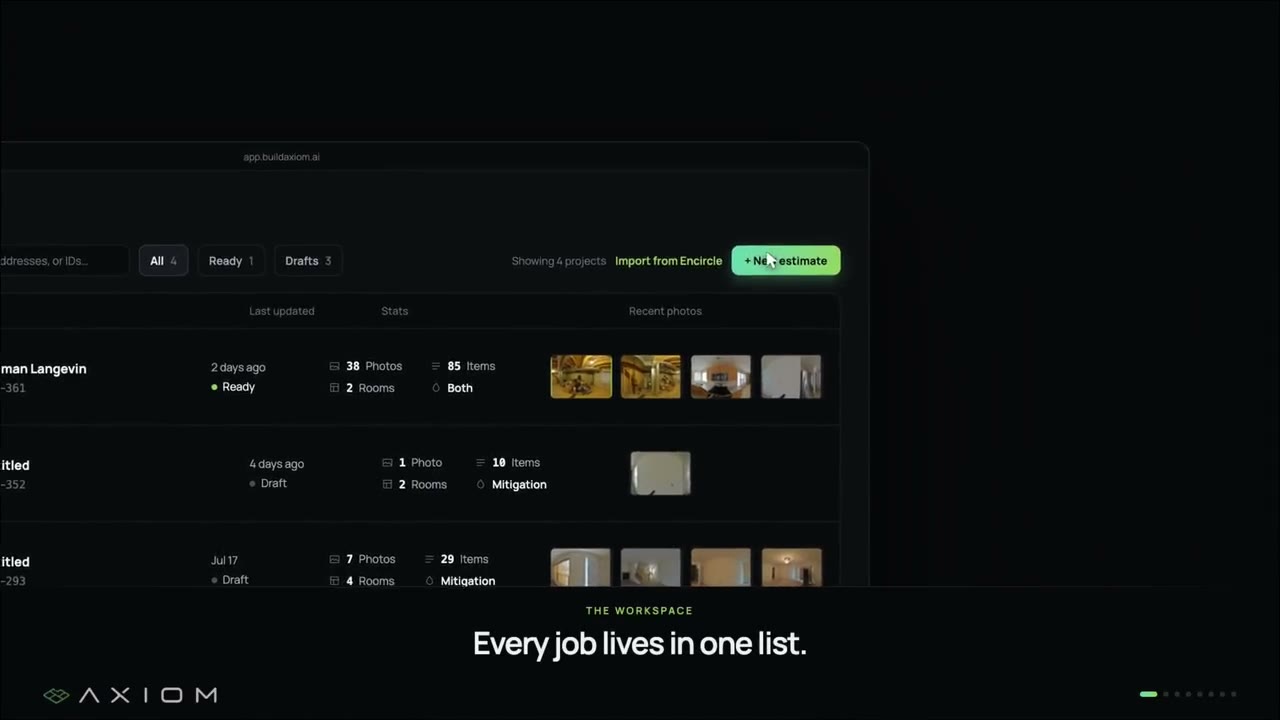
Task: Click the Last updated column header
Action: click(x=282, y=311)
